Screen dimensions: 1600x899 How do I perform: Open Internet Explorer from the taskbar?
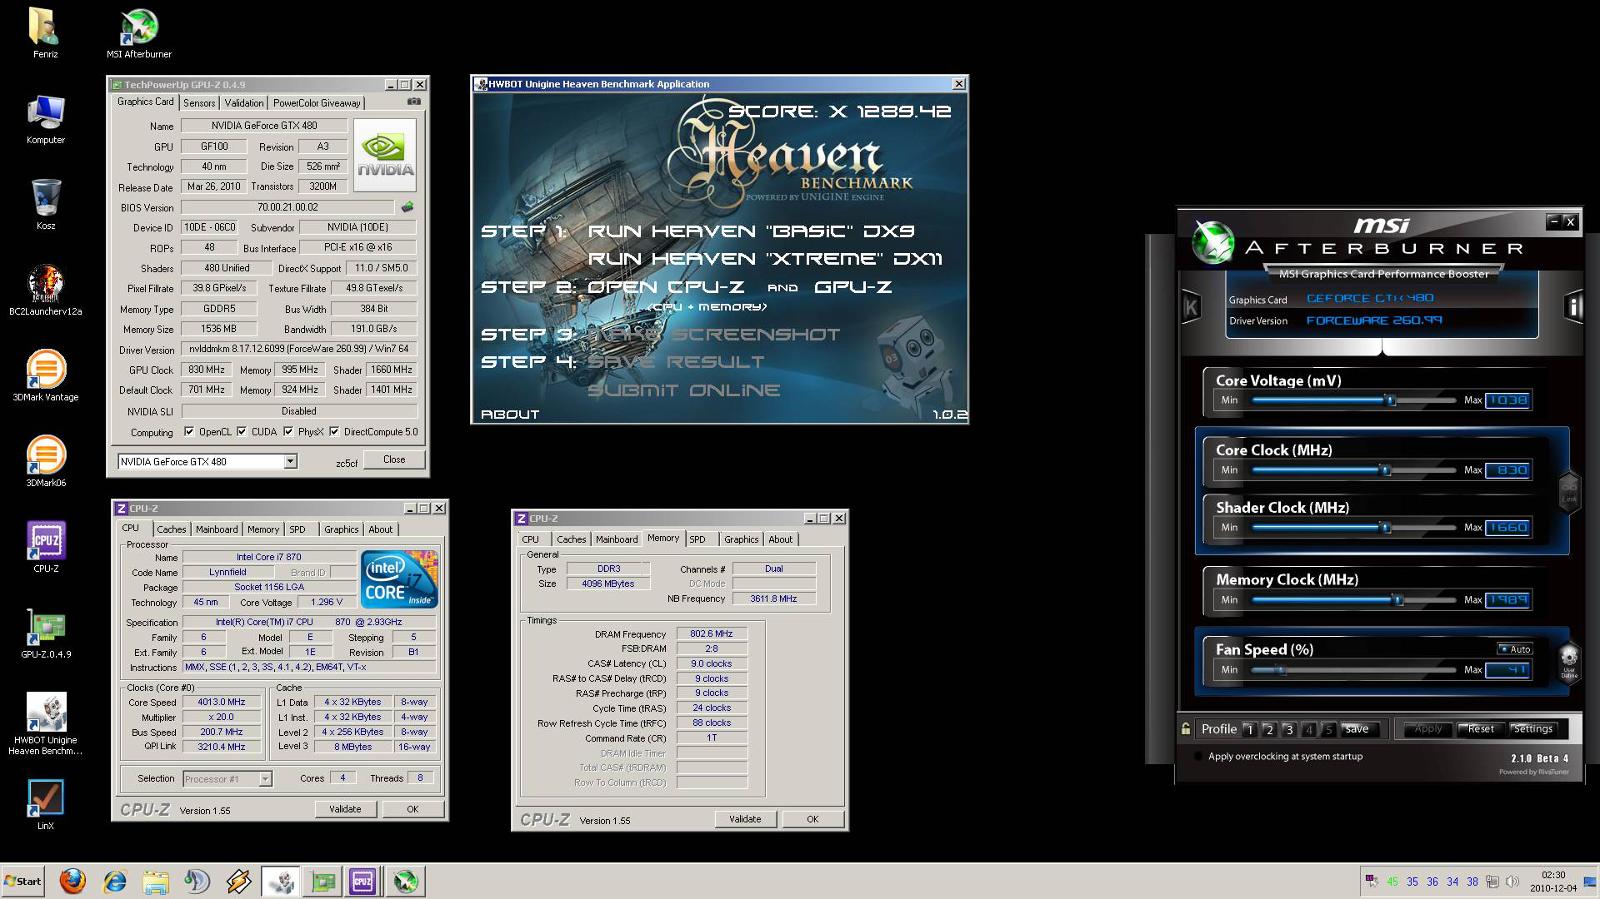click(115, 881)
